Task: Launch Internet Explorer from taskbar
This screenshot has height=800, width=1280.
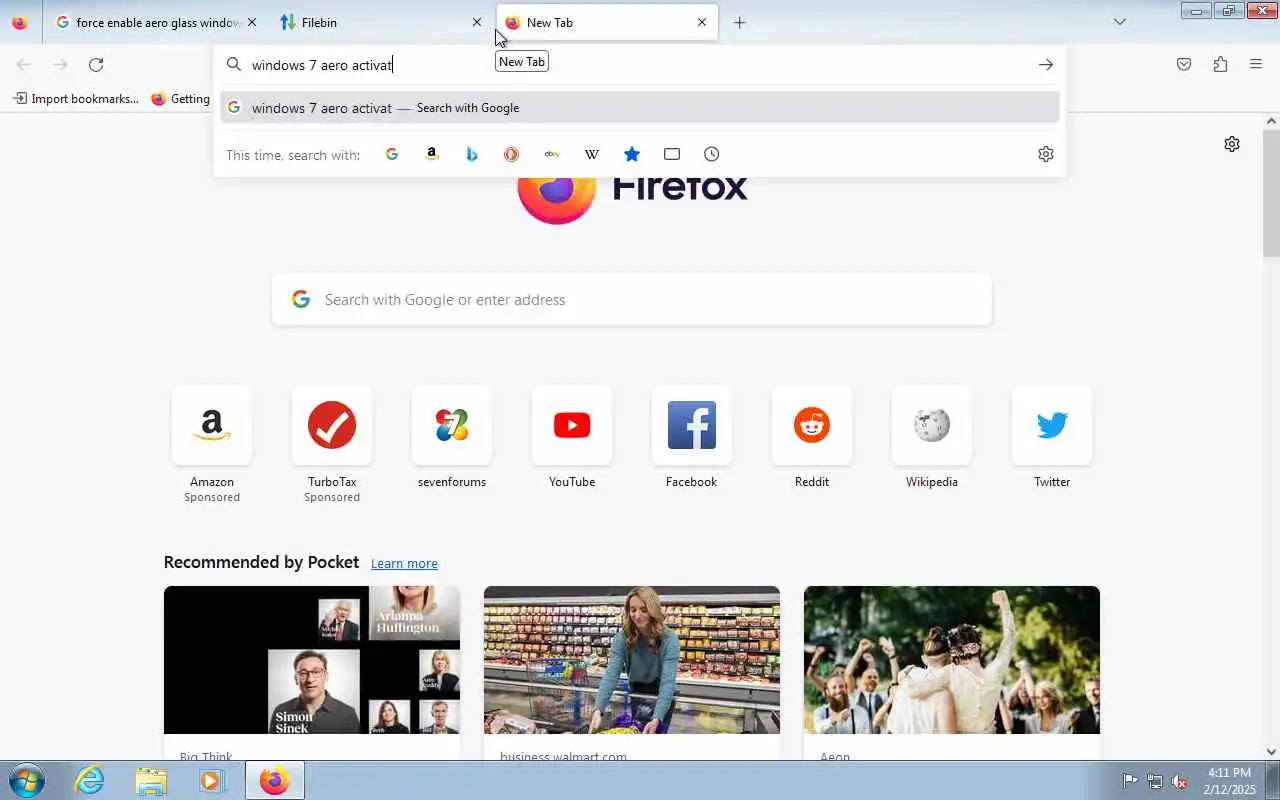Action: tap(90, 780)
